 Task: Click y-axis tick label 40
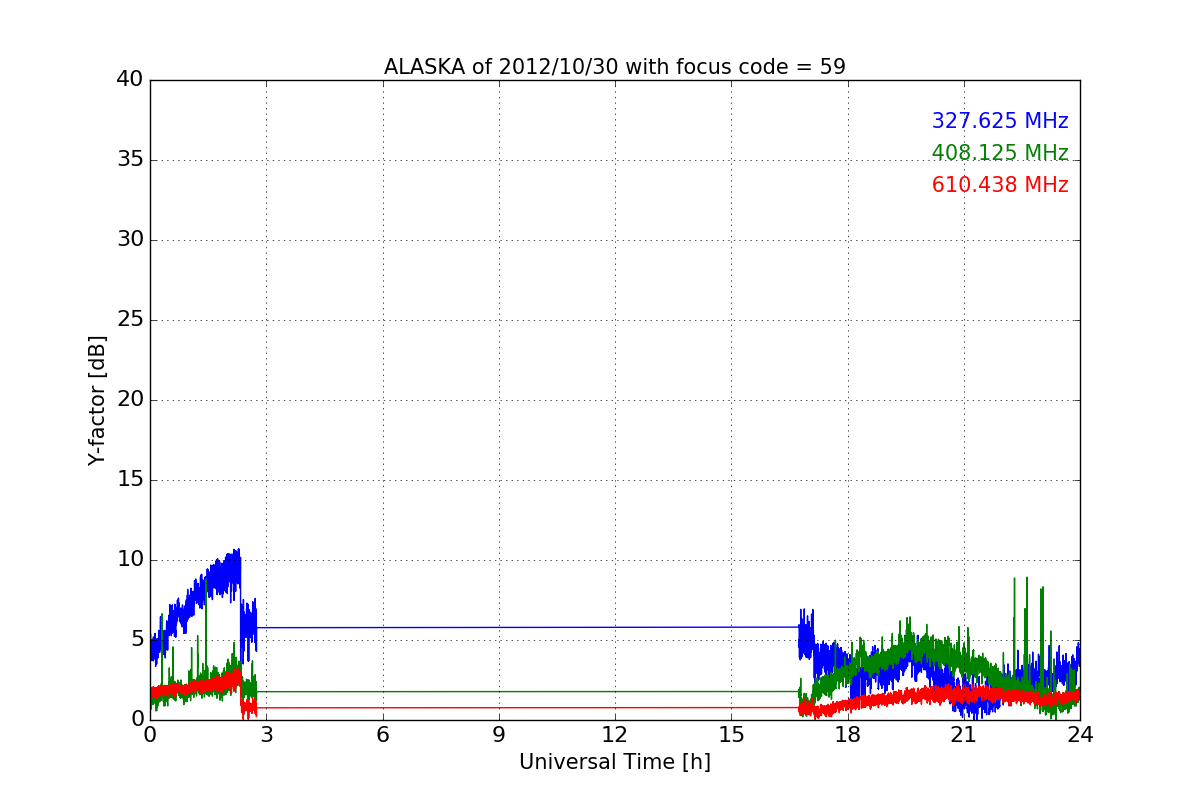pyautogui.click(x=130, y=80)
